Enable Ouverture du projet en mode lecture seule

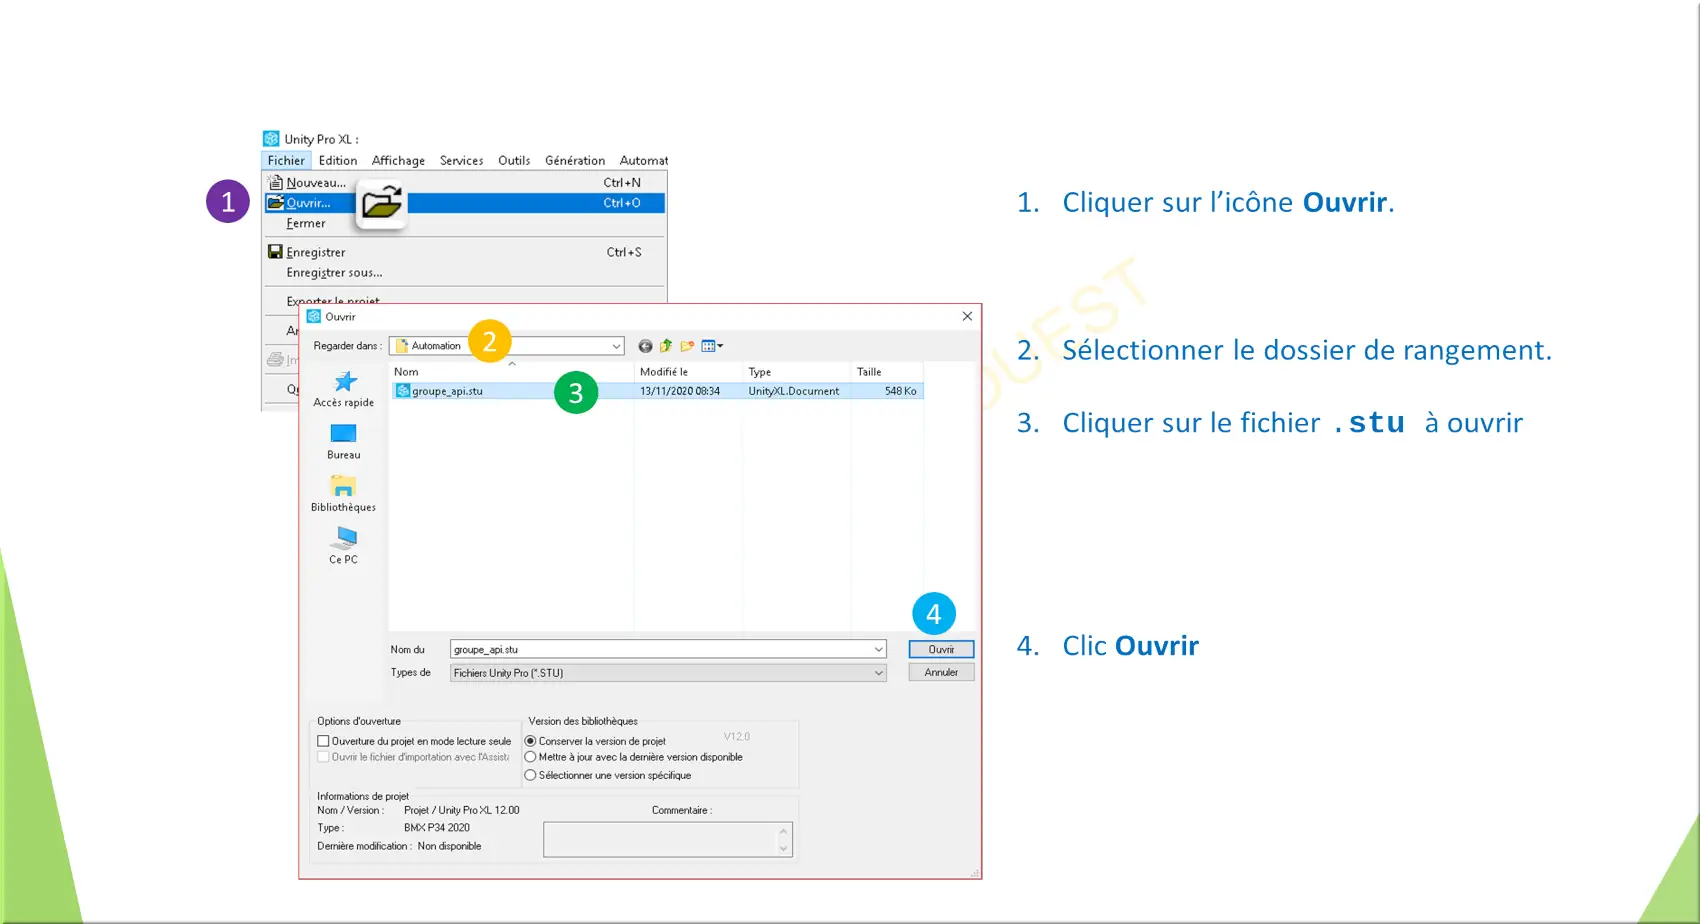323,741
